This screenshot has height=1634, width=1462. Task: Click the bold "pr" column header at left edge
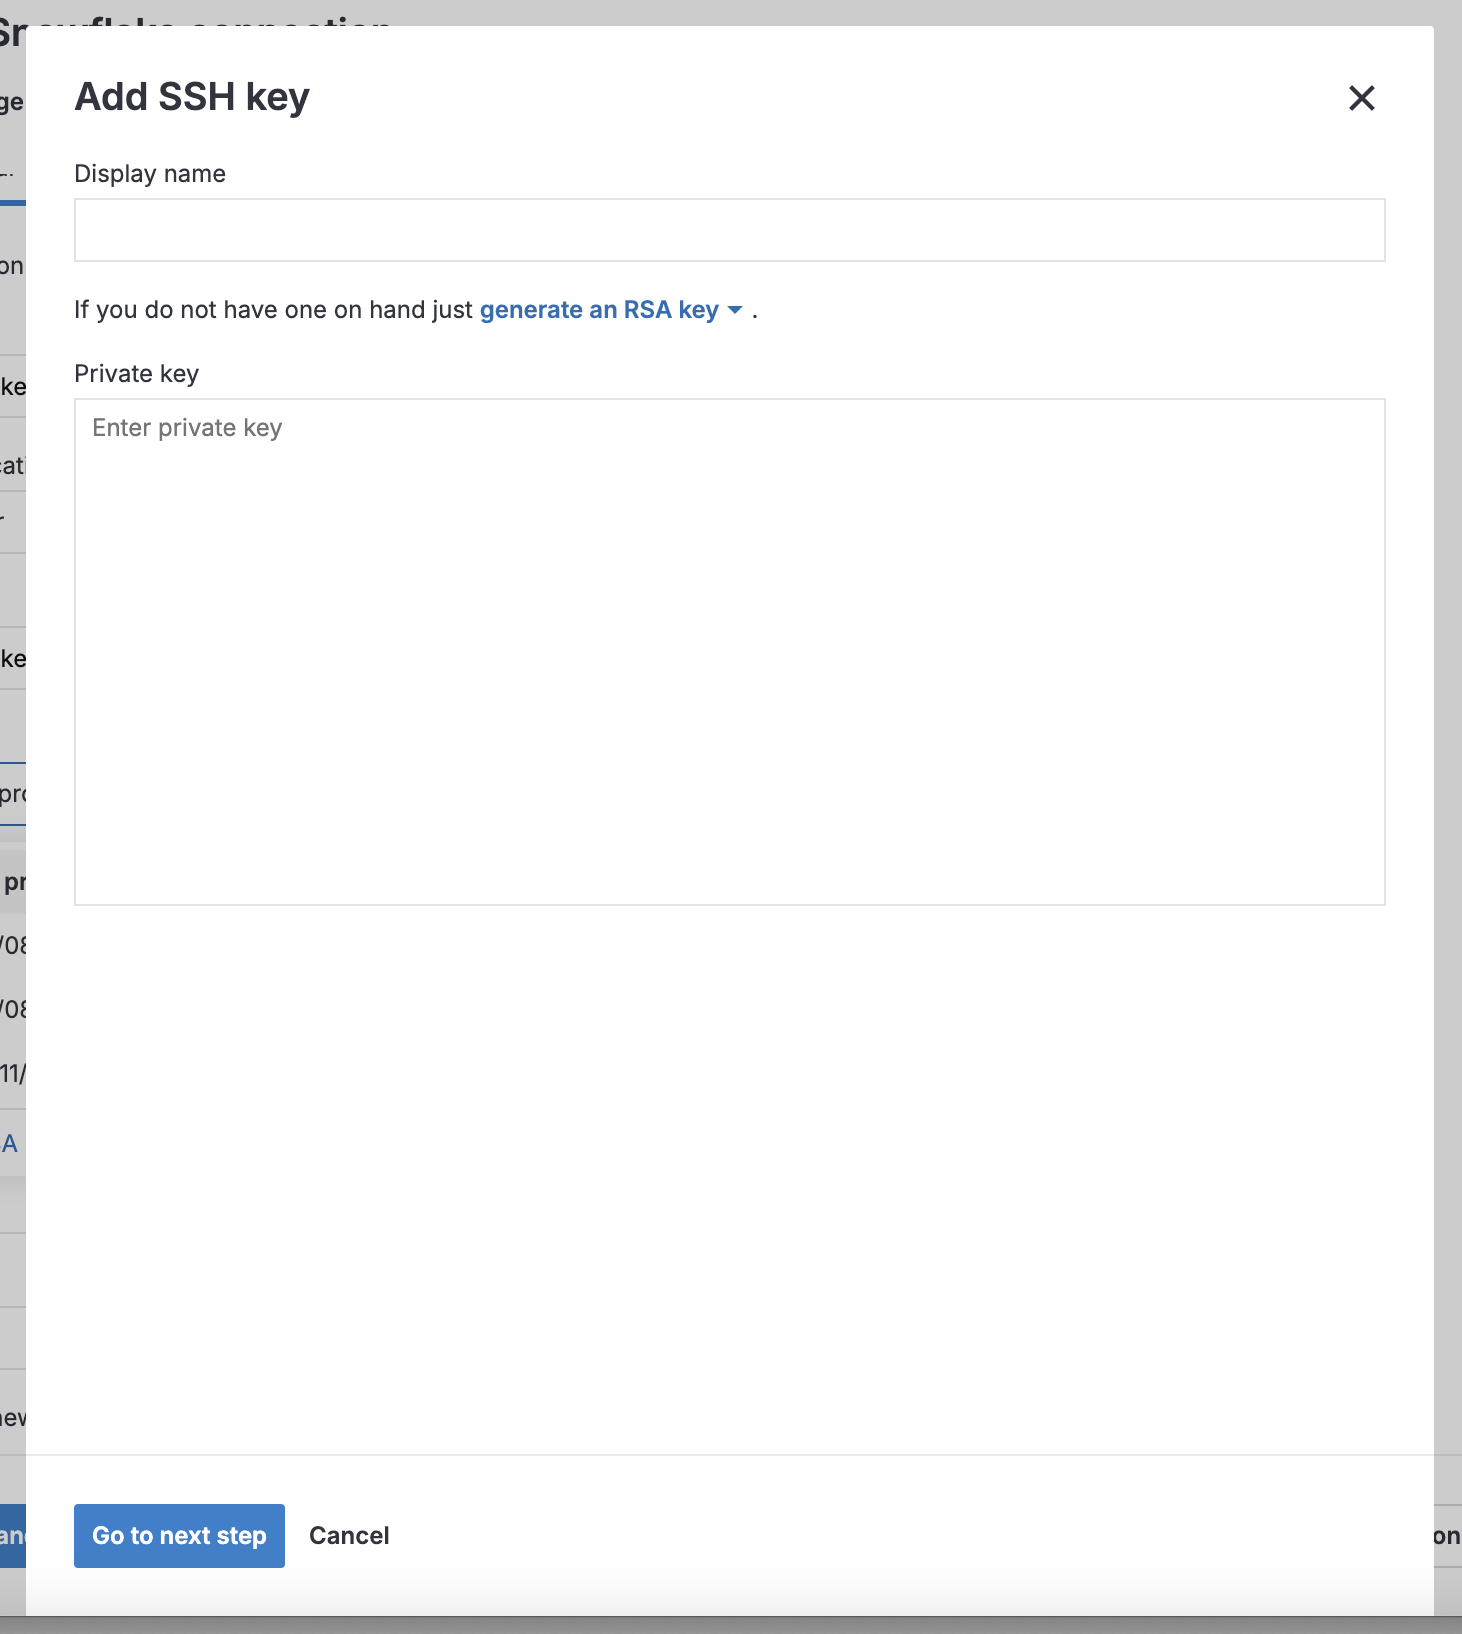[14, 882]
